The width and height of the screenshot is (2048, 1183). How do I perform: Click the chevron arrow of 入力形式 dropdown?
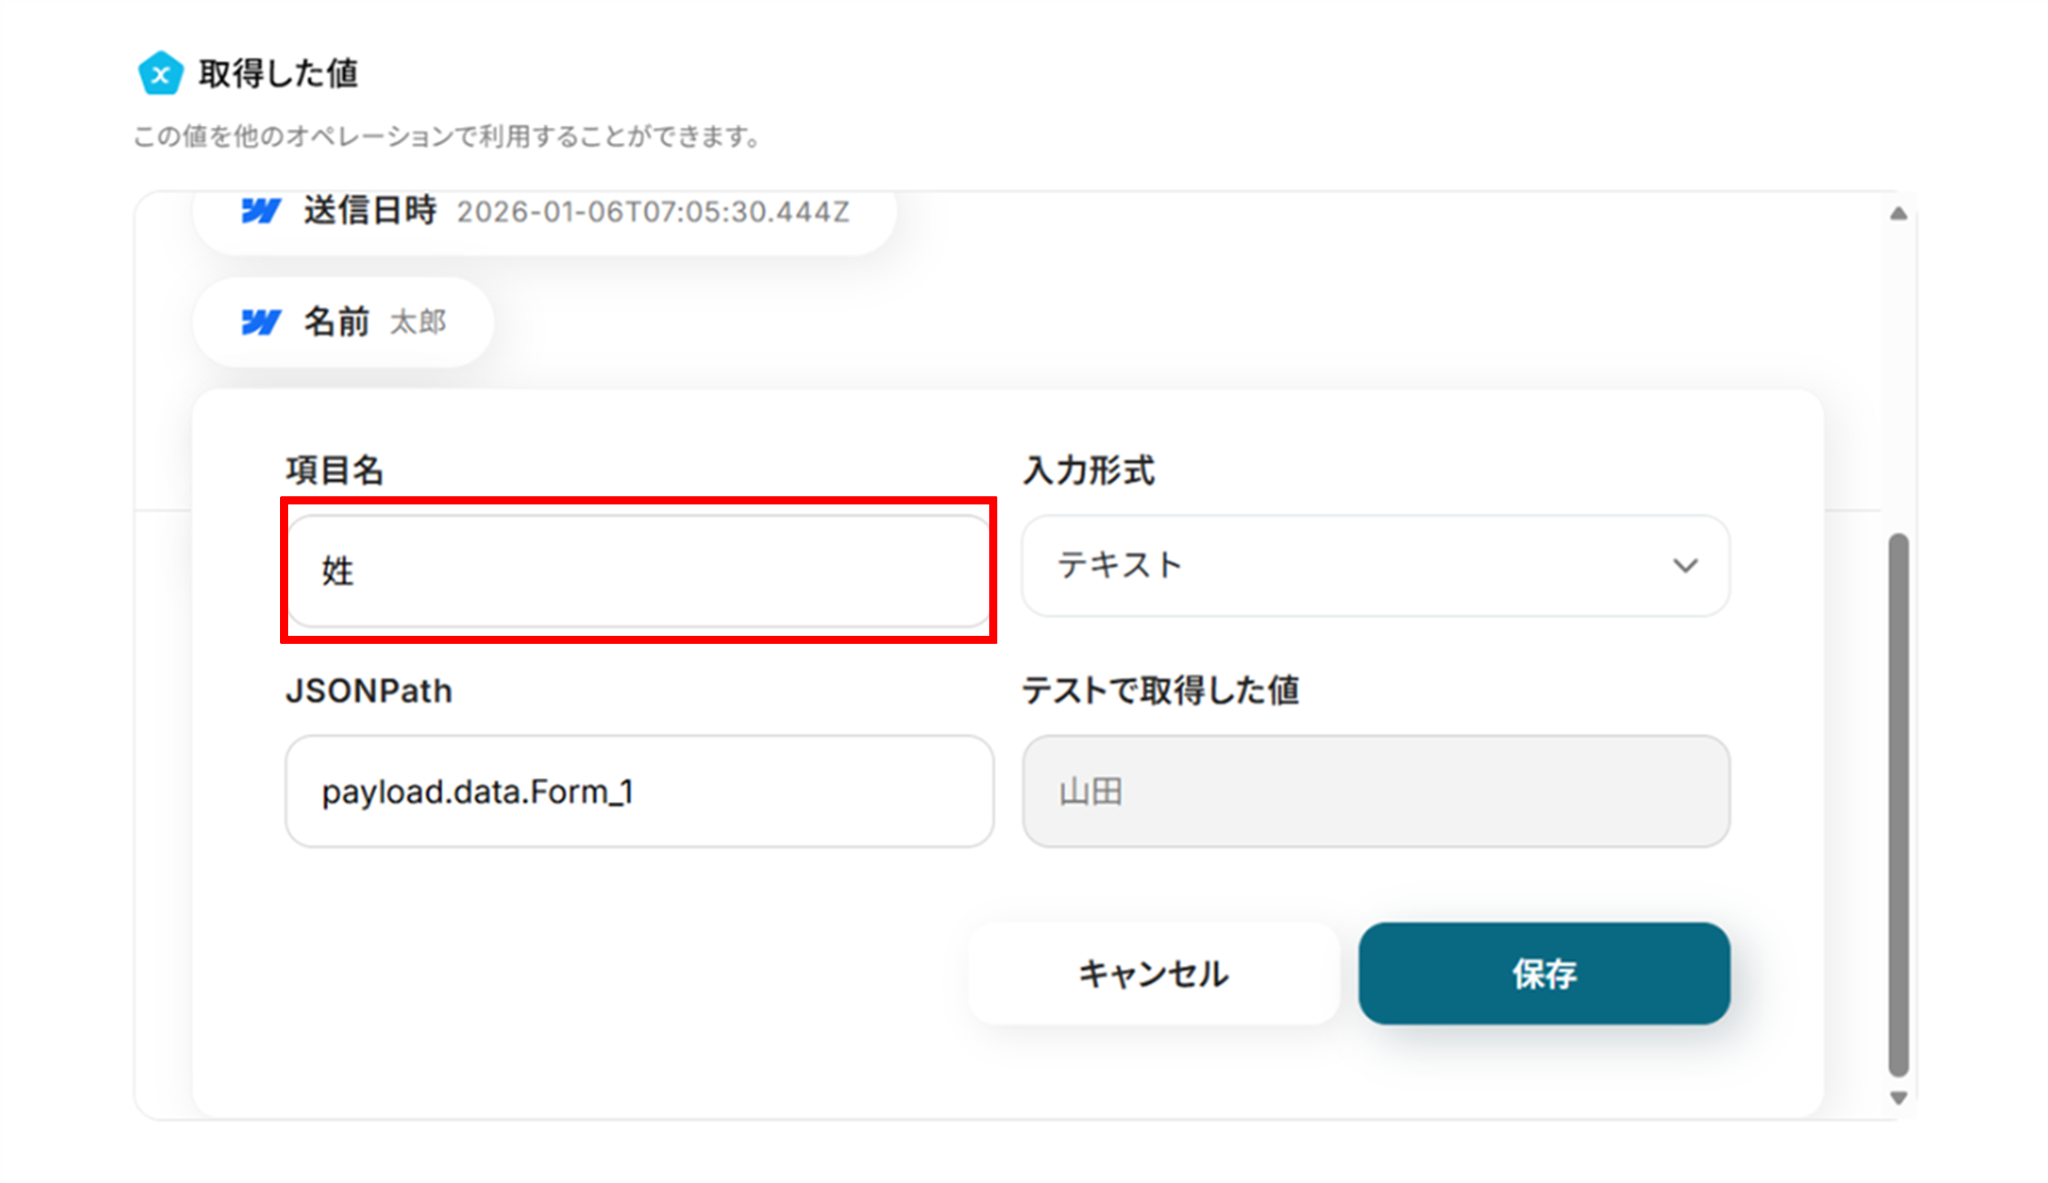pyautogui.click(x=1685, y=566)
